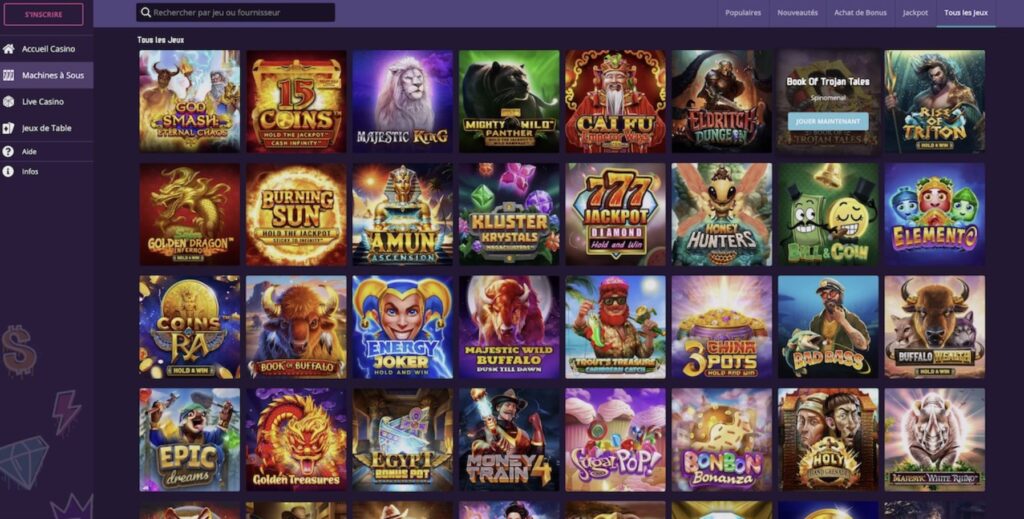This screenshot has width=1024, height=519.
Task: Click the Accueil Casino home icon
Action: coord(8,49)
